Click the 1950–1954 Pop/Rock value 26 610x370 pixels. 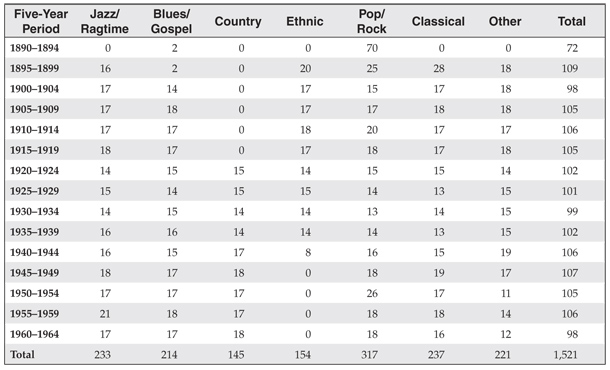[372, 293]
